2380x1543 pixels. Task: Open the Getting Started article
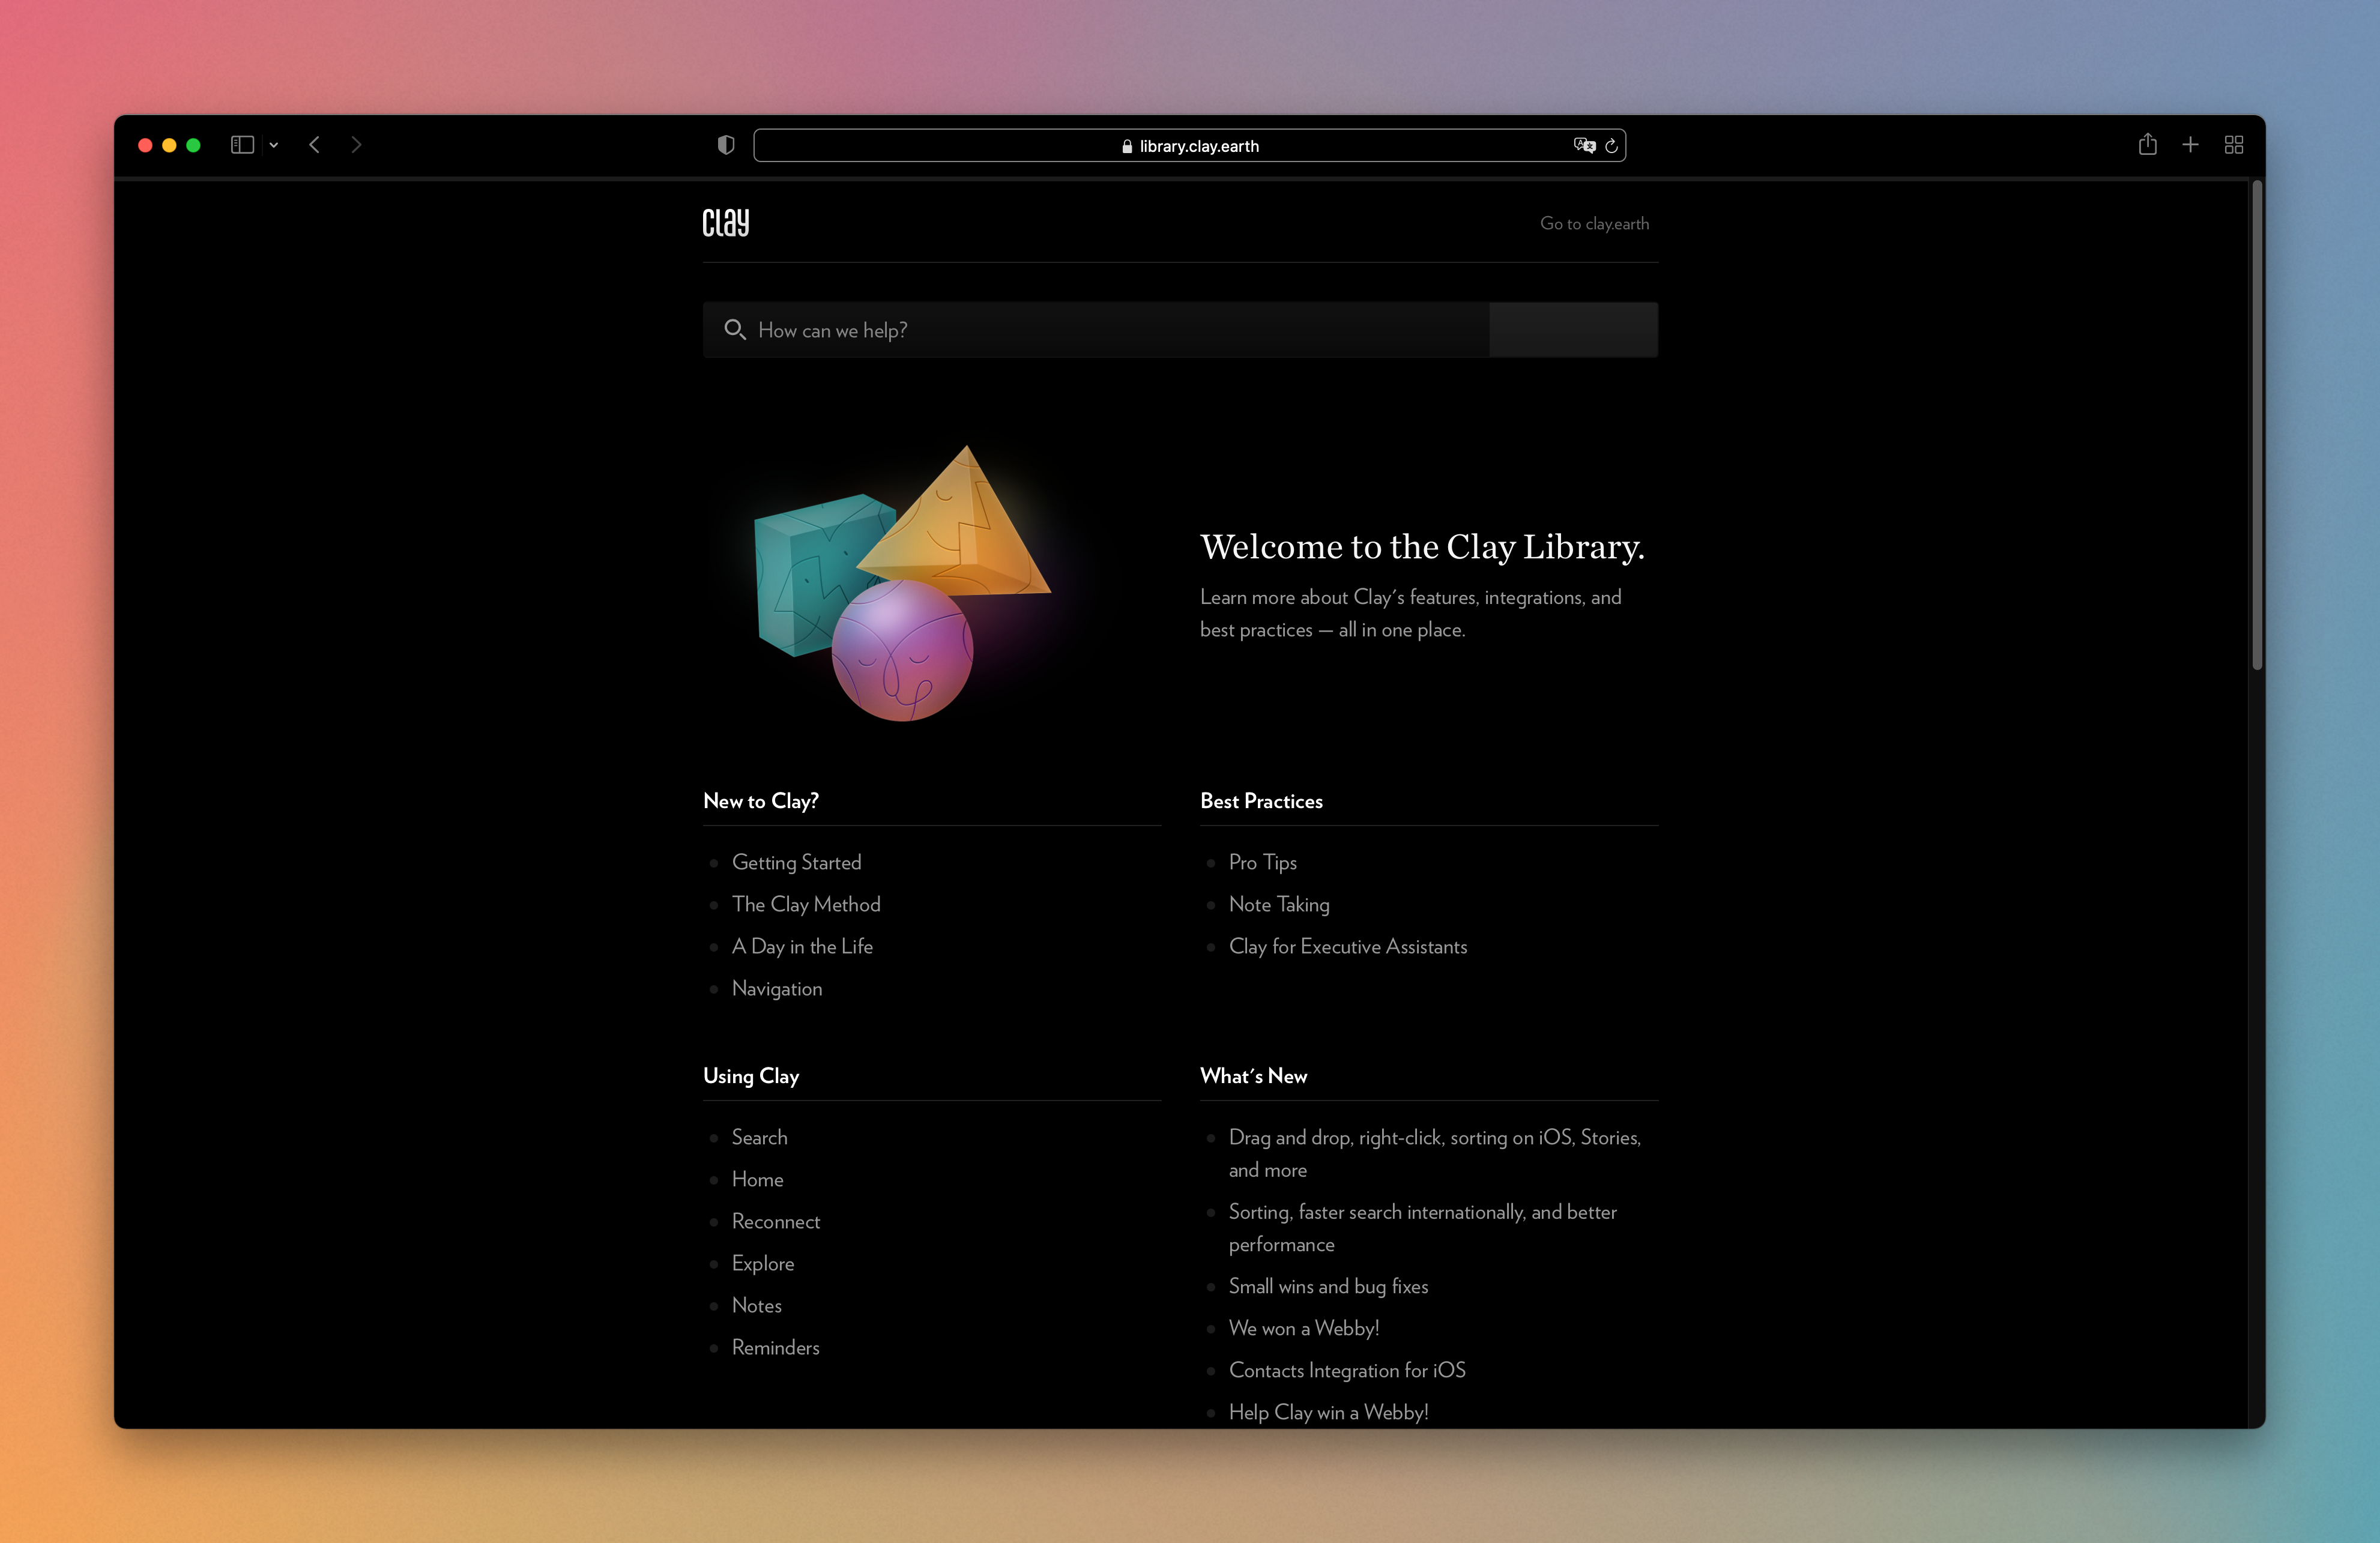point(796,862)
